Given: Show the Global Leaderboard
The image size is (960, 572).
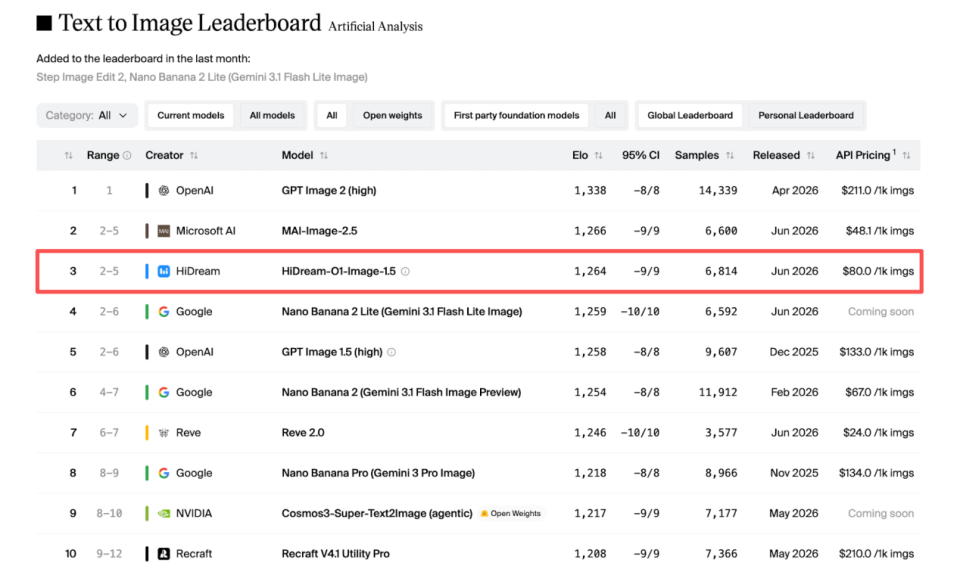Looking at the screenshot, I should point(690,115).
